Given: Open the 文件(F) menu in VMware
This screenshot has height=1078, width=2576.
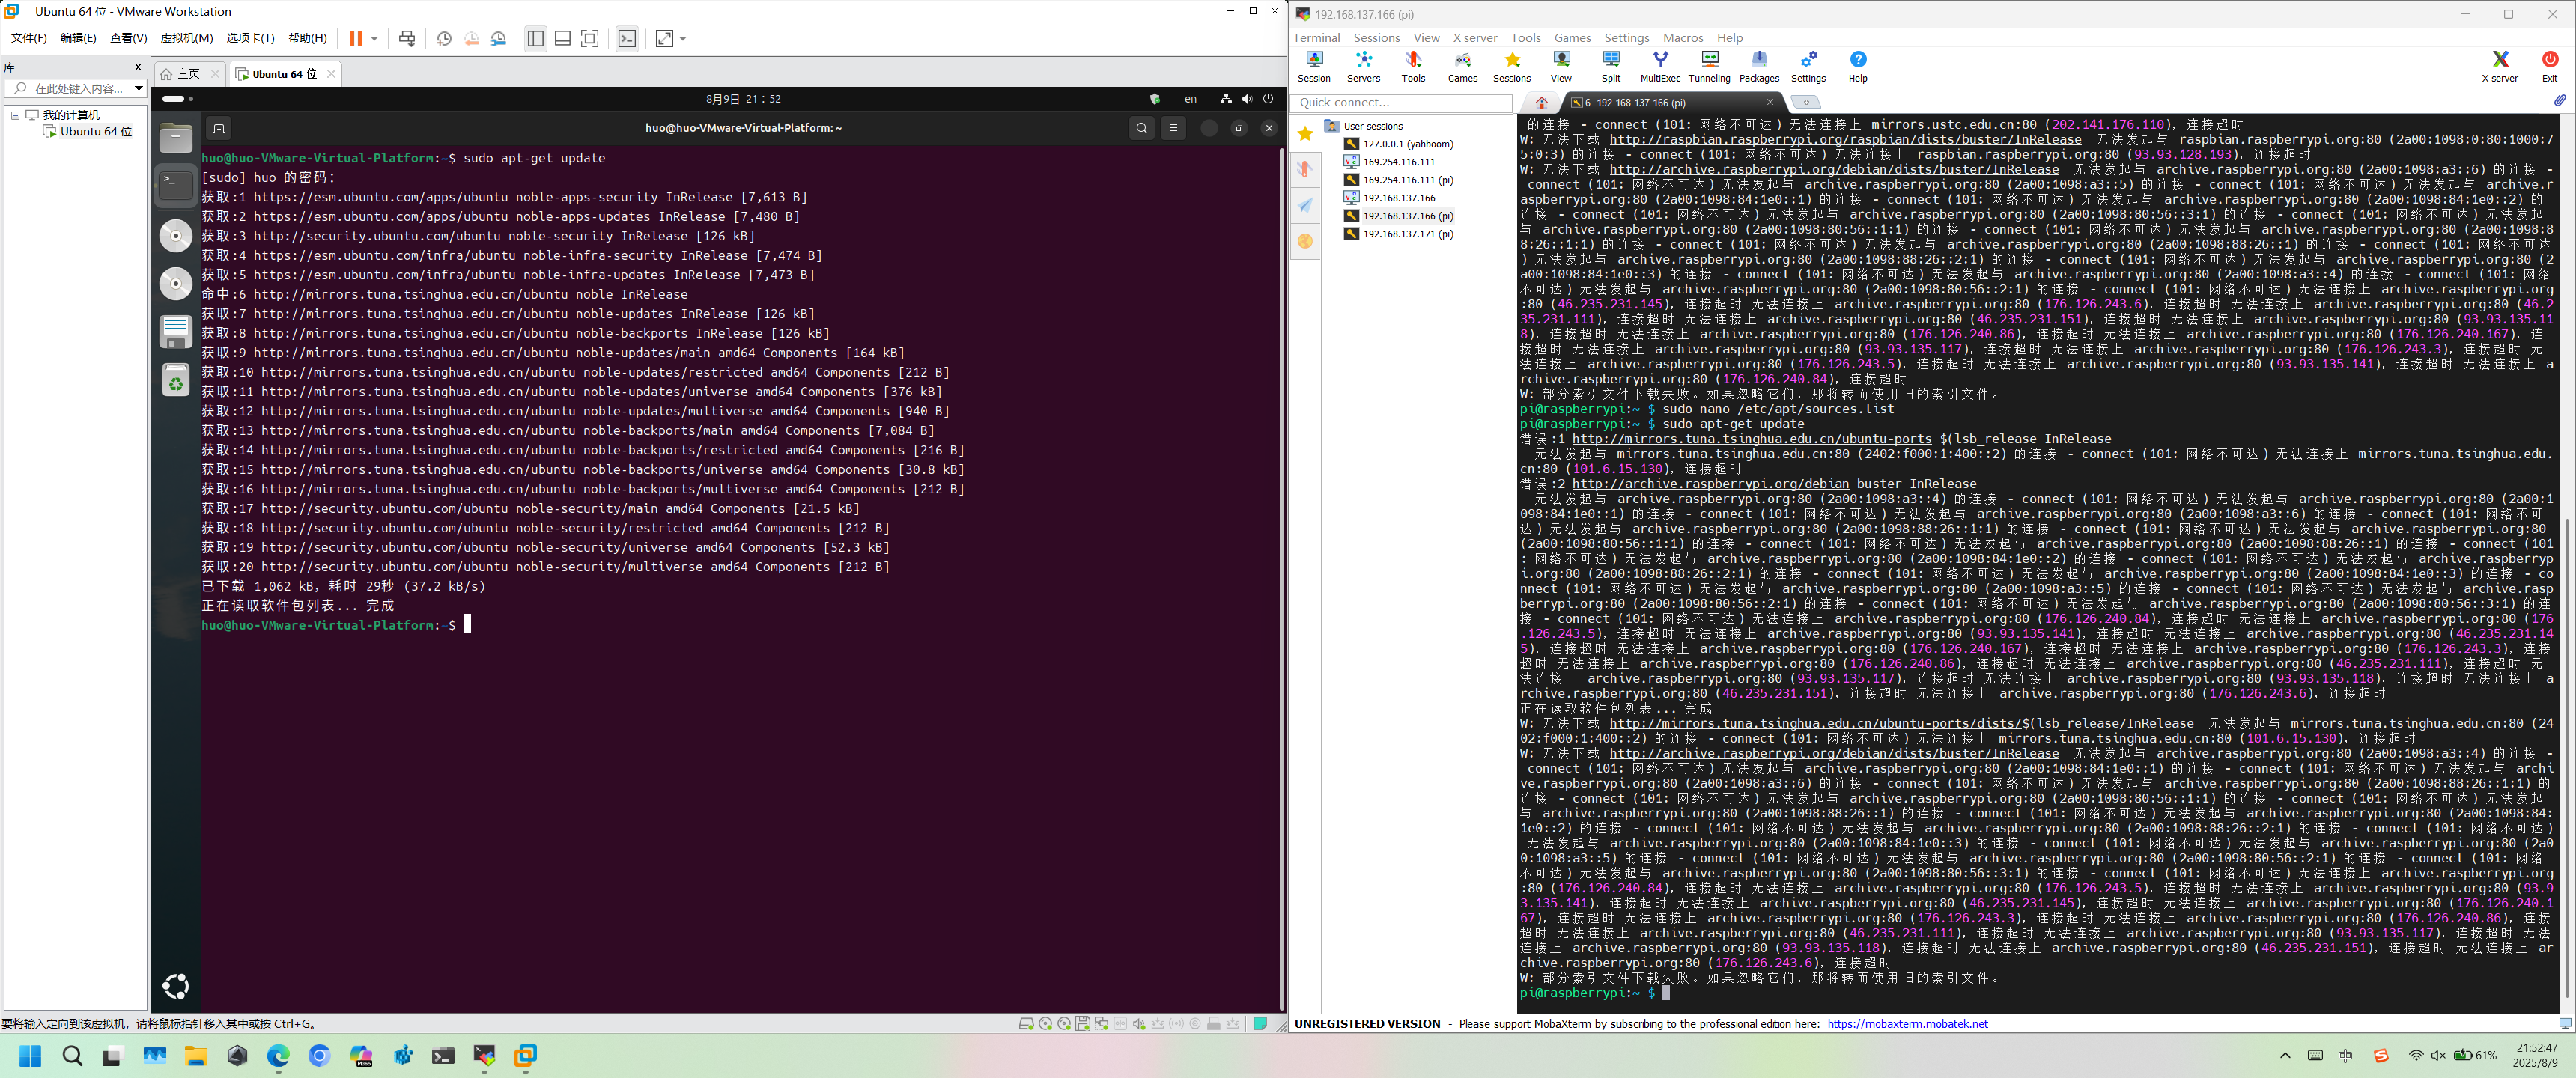Looking at the screenshot, I should [x=29, y=38].
